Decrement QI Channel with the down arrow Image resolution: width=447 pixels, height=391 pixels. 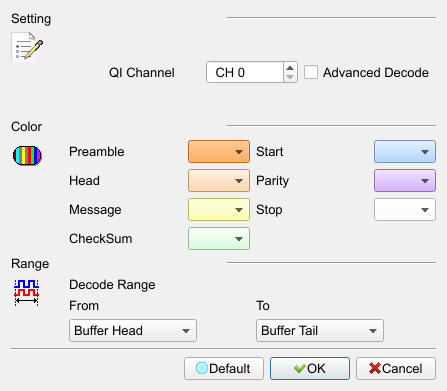(x=290, y=77)
